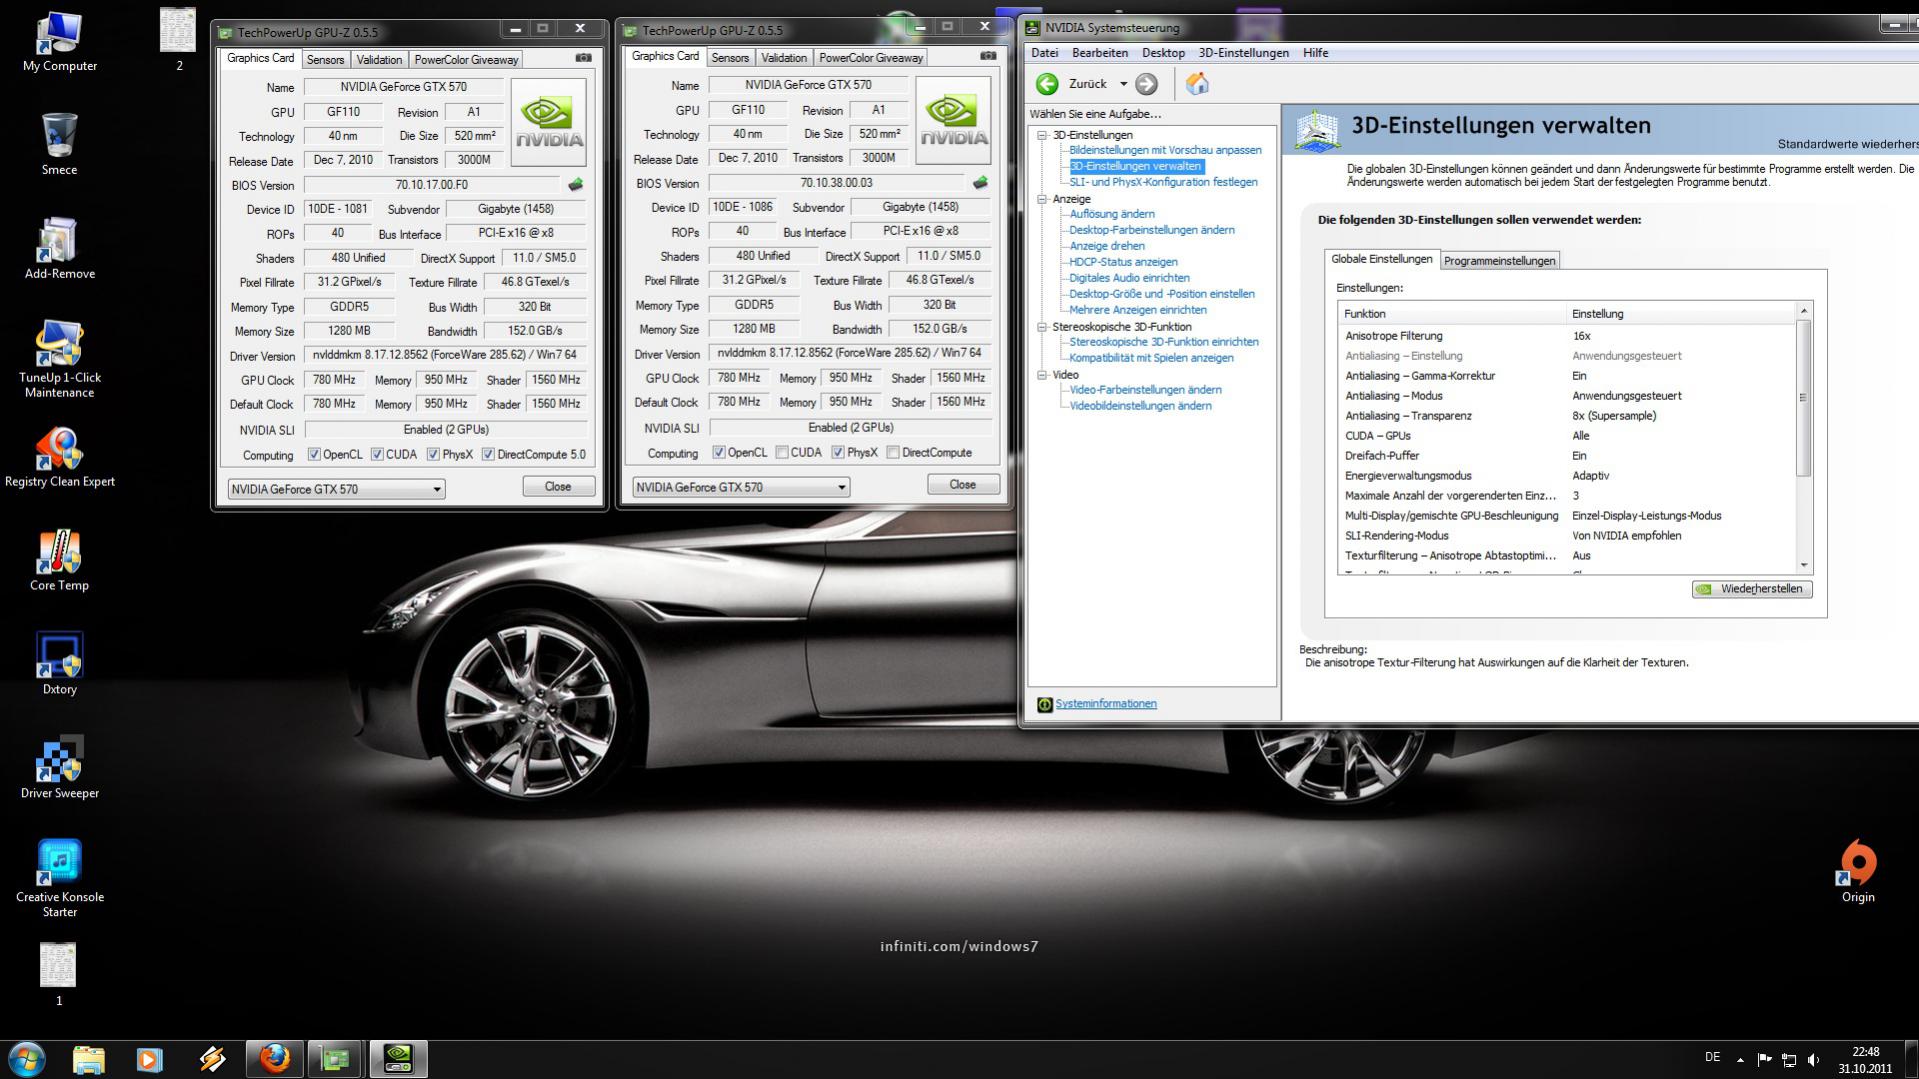Select the Anisotrope Filterung setting row
This screenshot has height=1079, width=1919.
point(1567,336)
